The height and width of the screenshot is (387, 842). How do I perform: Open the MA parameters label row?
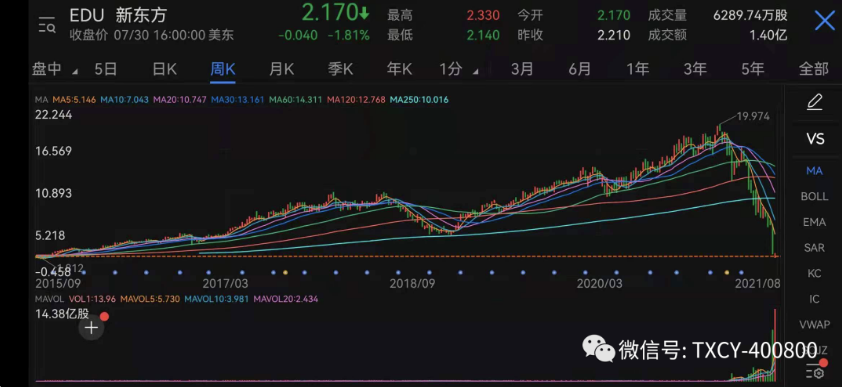(242, 100)
